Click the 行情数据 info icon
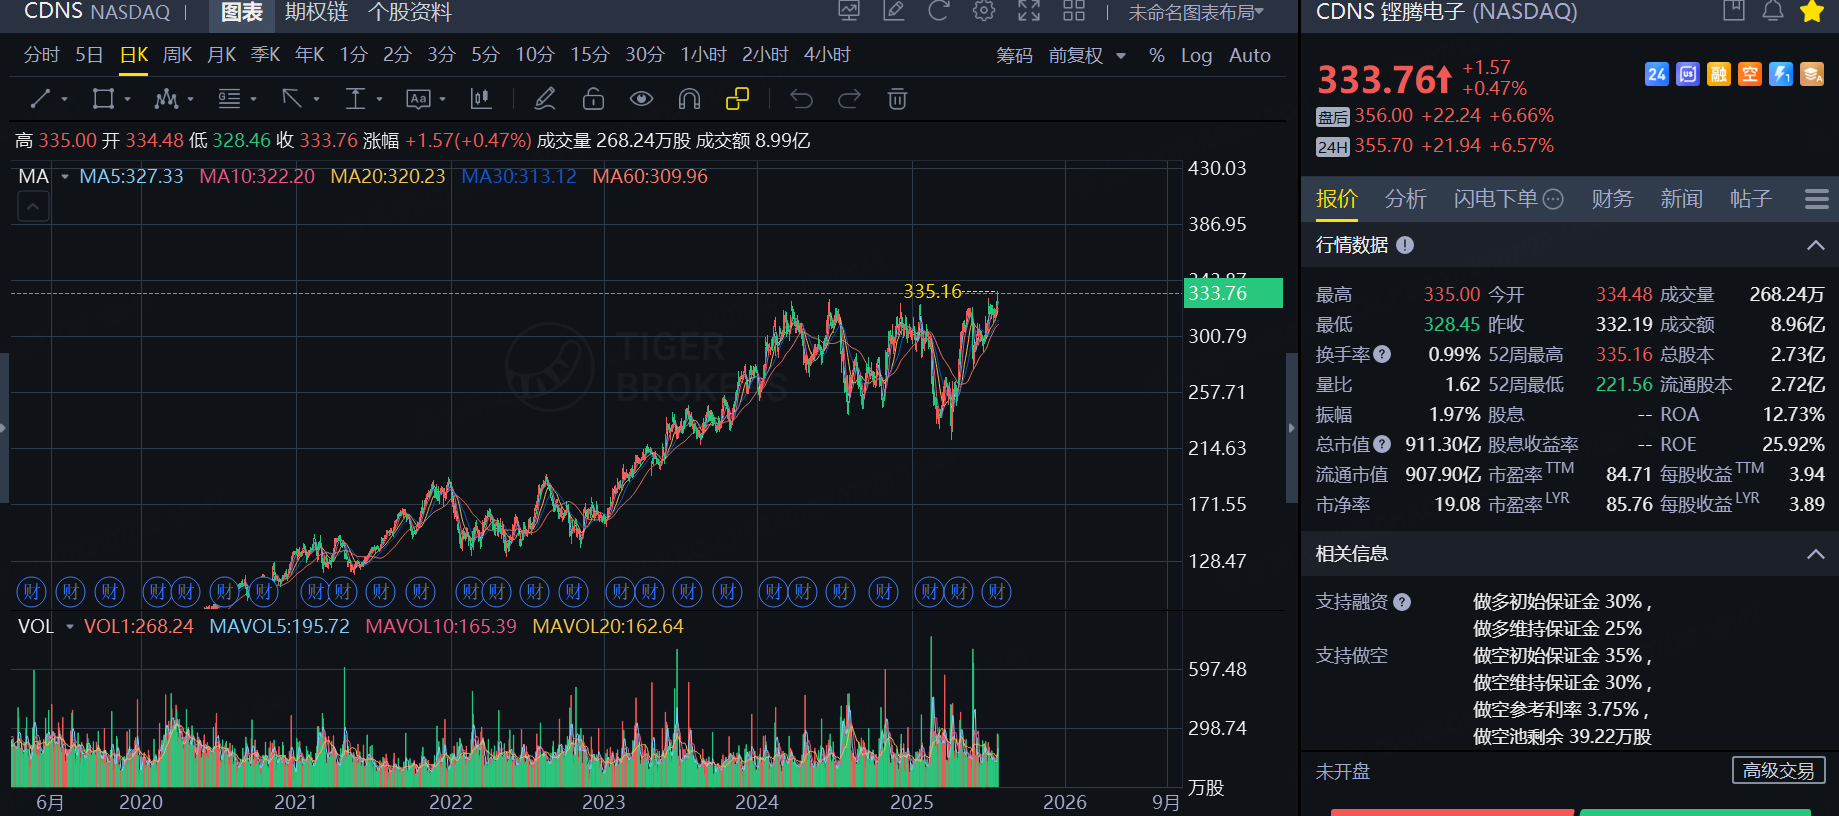The height and width of the screenshot is (816, 1839). [1405, 245]
